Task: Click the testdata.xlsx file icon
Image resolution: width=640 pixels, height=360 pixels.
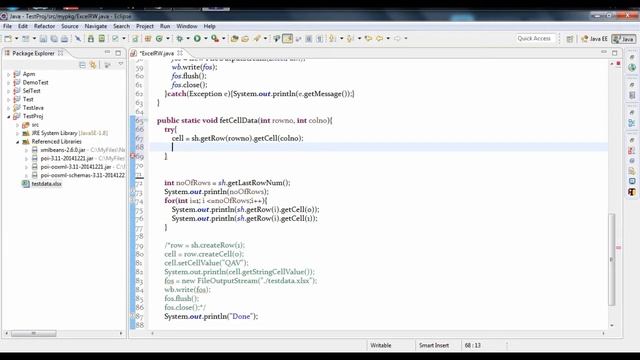Action: tap(25, 184)
